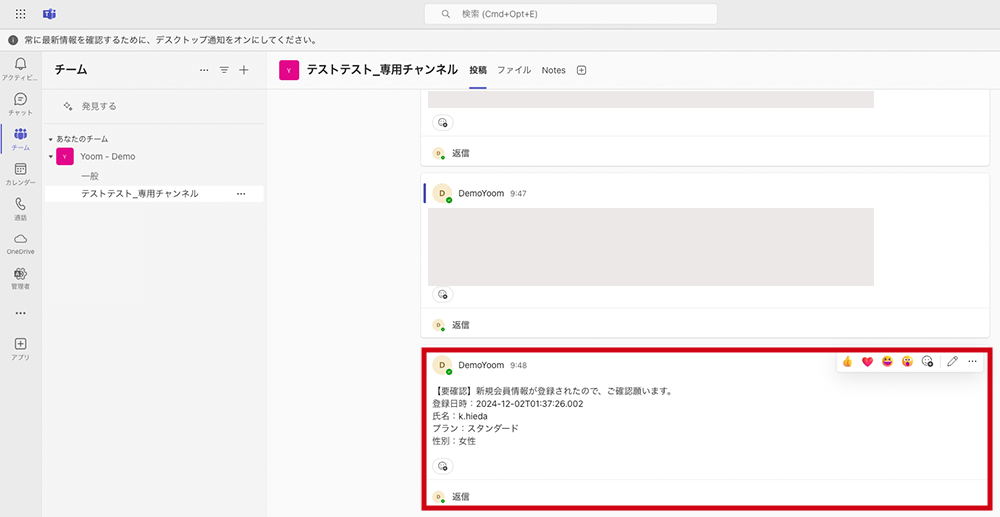This screenshot has width=1000, height=517.
Task: Open カレンダー in the sidebar
Action: tap(20, 174)
